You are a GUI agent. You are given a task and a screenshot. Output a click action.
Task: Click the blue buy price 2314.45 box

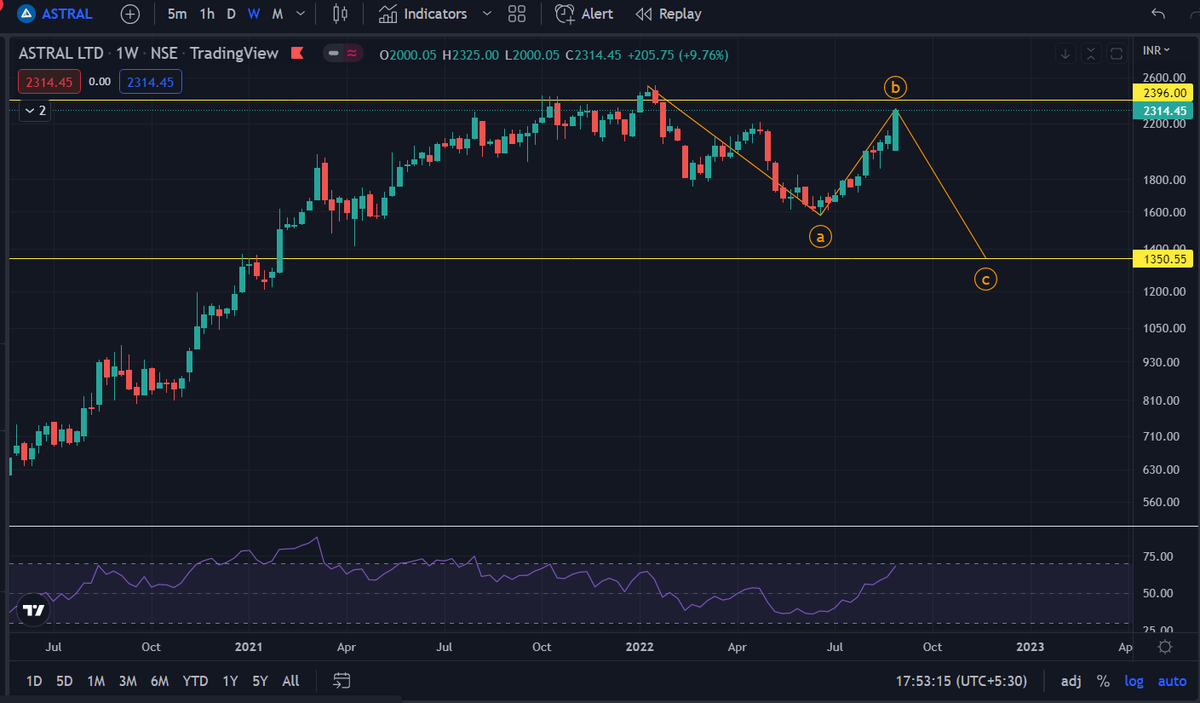tap(150, 82)
